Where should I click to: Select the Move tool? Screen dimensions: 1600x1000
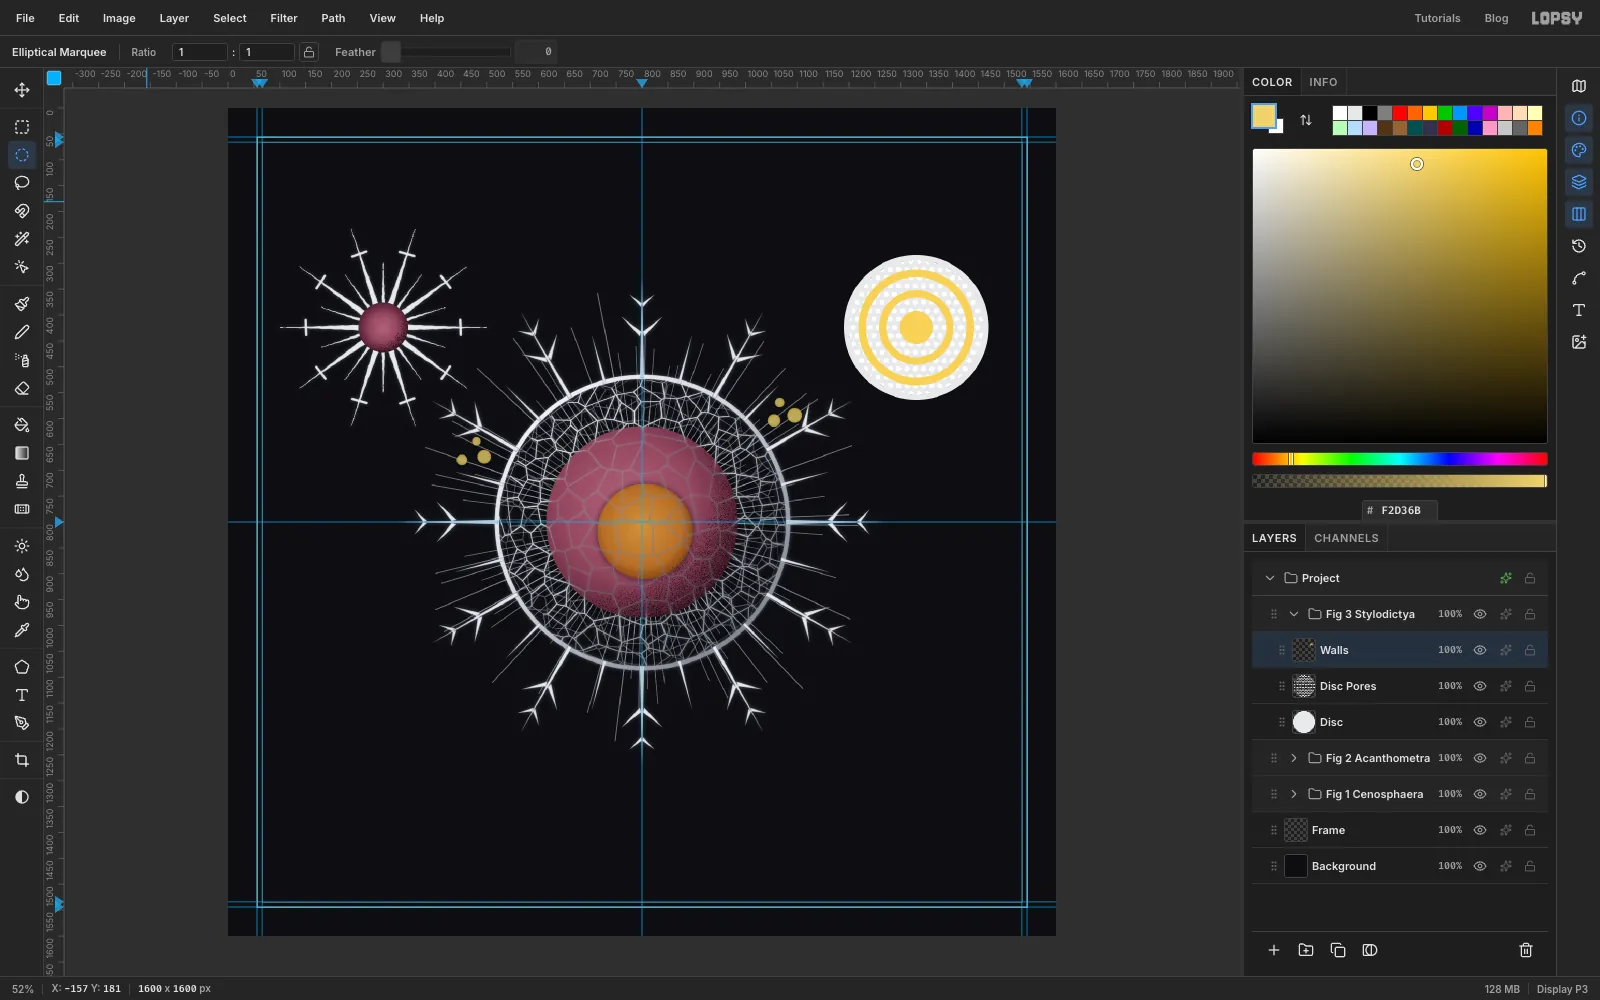pos(22,90)
